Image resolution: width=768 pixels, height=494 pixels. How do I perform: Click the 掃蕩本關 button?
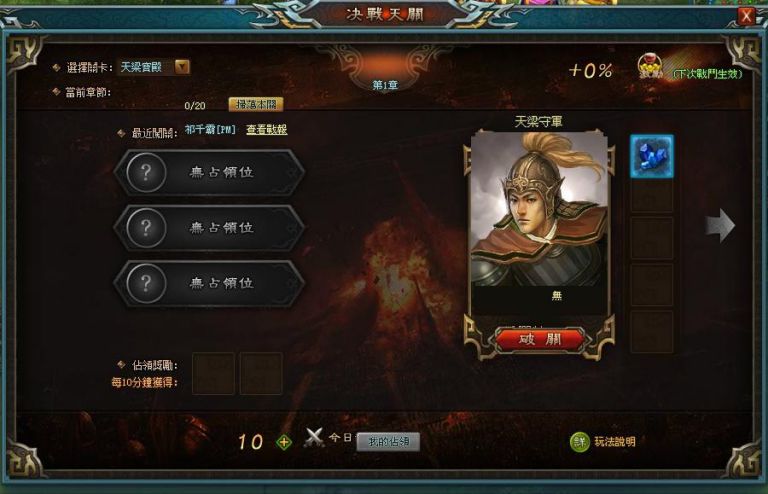(256, 104)
